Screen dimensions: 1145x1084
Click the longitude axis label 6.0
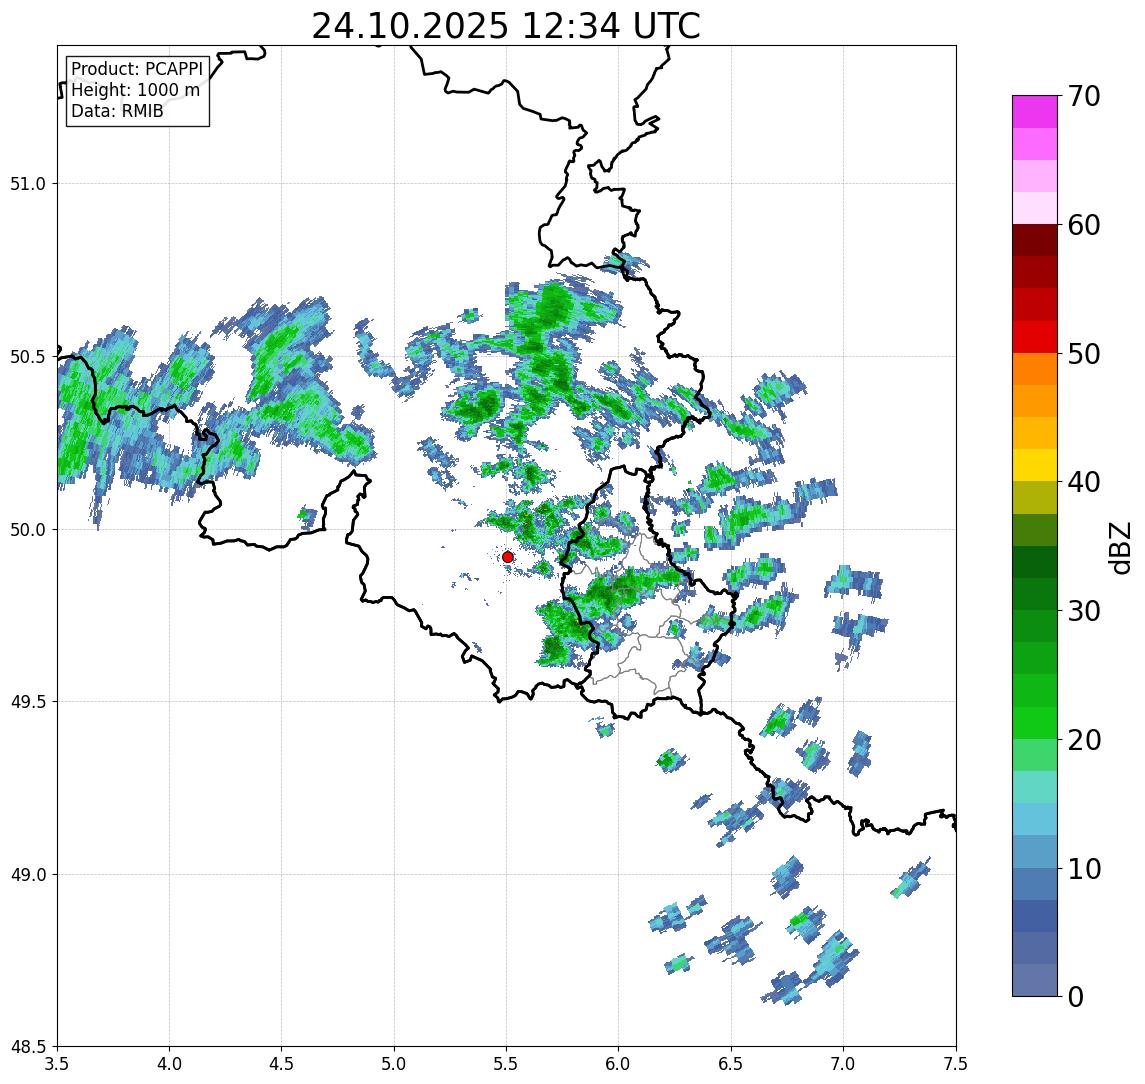[619, 1064]
